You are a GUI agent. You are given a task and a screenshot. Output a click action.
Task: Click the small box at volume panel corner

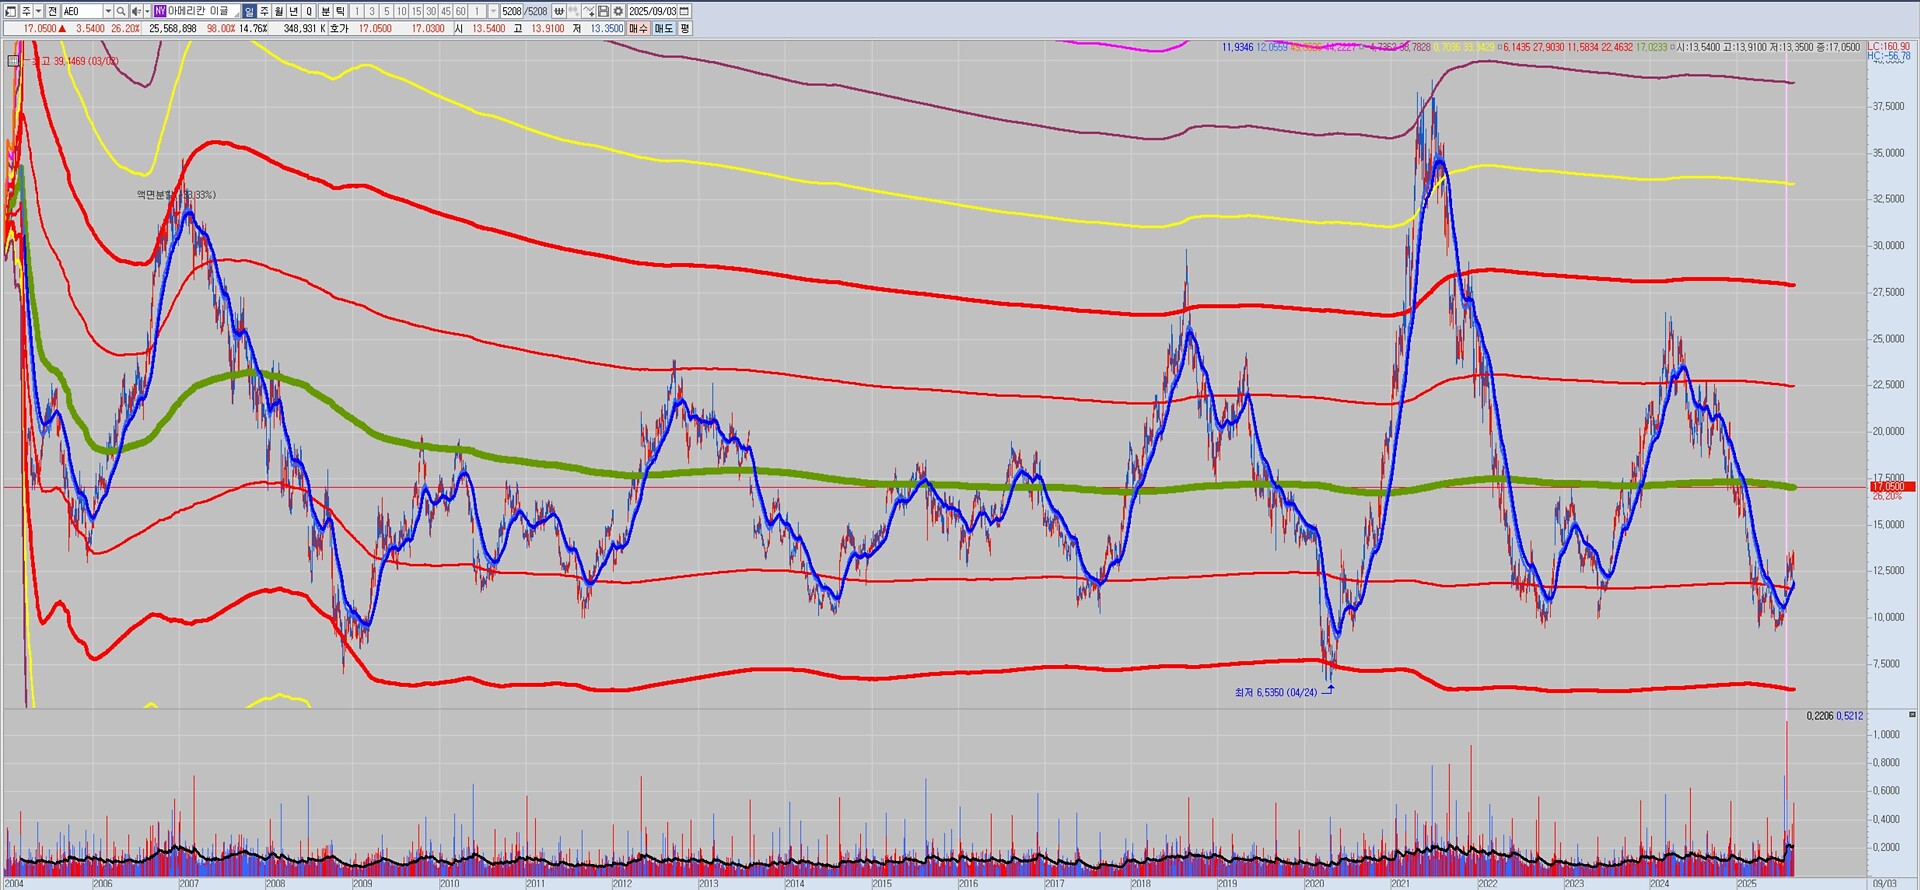1912,714
